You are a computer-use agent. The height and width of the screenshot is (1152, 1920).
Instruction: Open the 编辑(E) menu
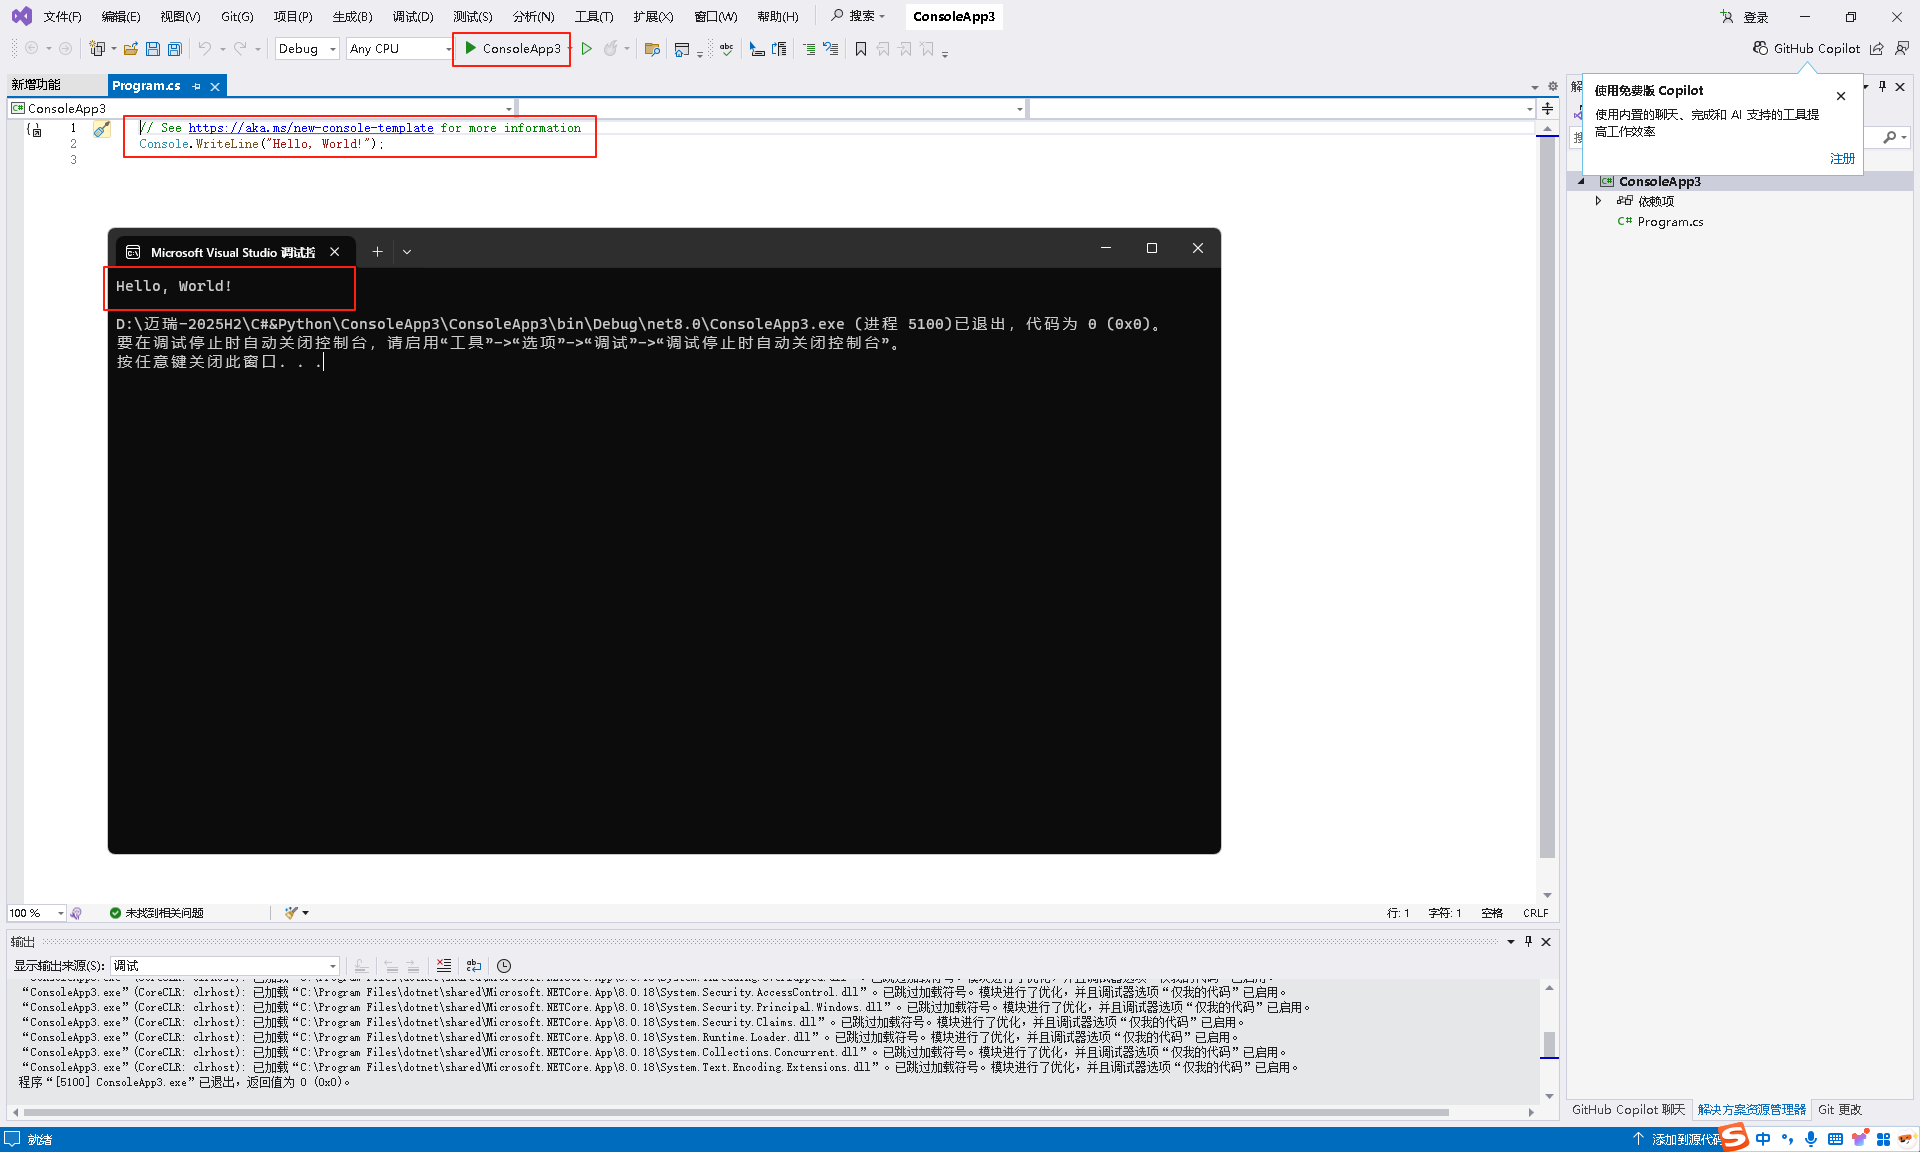click(x=121, y=17)
